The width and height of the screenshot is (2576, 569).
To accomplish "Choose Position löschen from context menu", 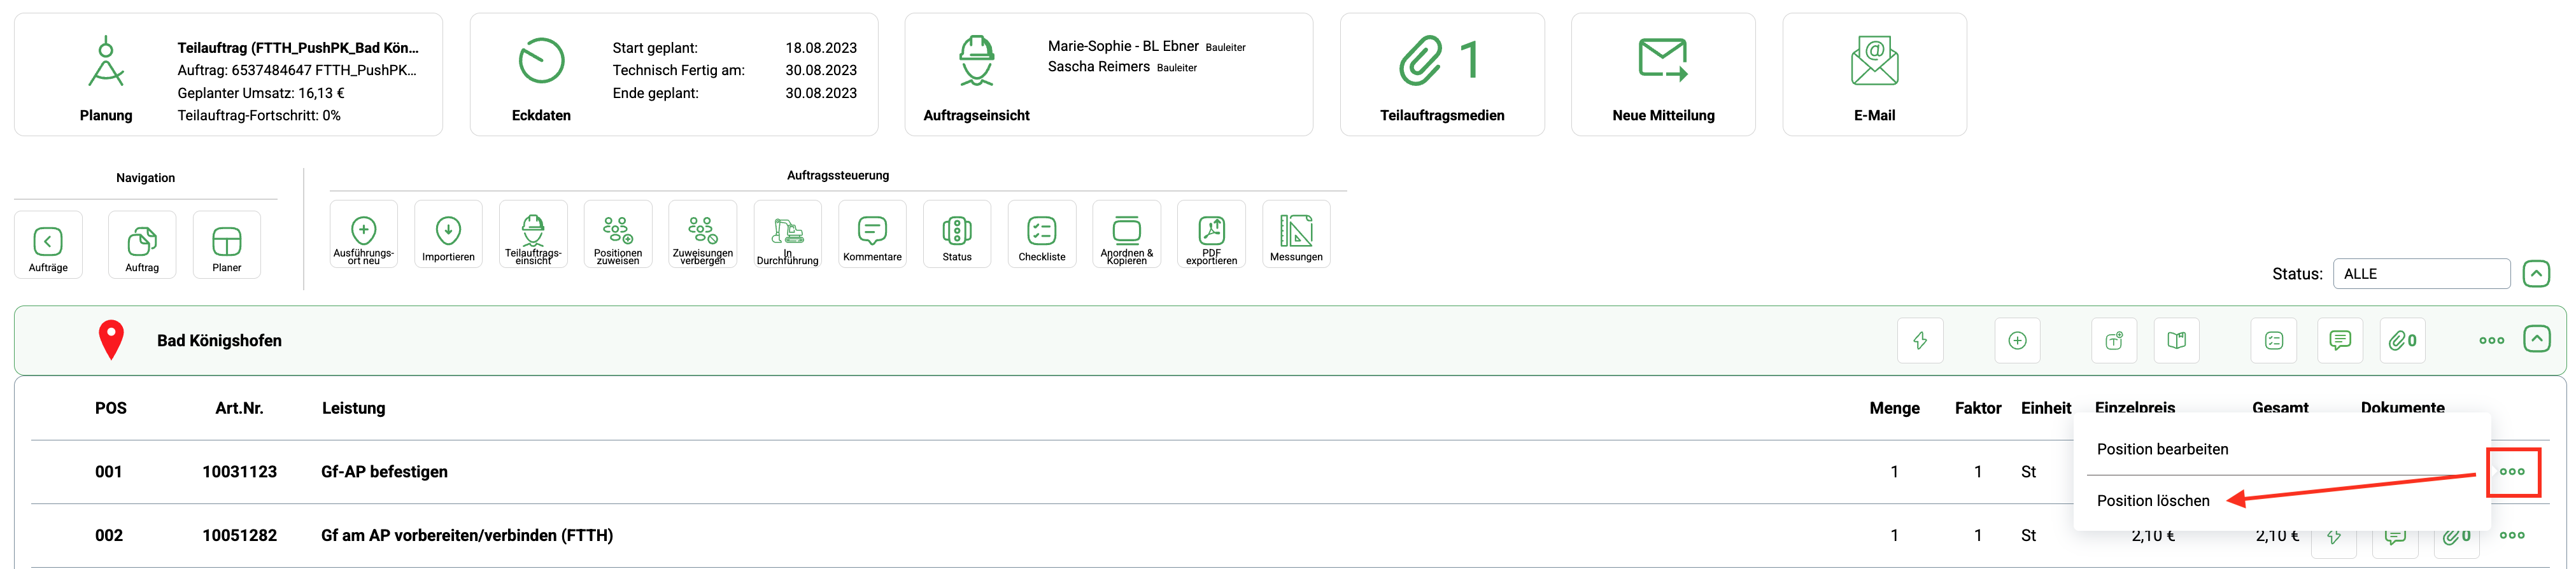I will (x=2152, y=501).
